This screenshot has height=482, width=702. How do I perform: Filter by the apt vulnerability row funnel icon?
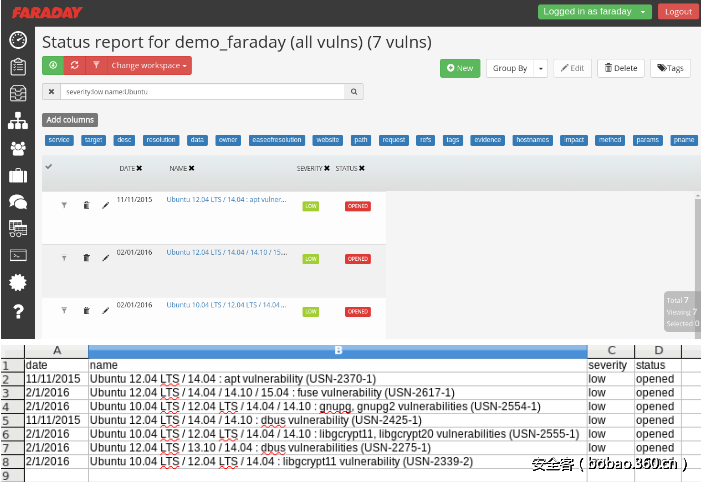point(64,205)
